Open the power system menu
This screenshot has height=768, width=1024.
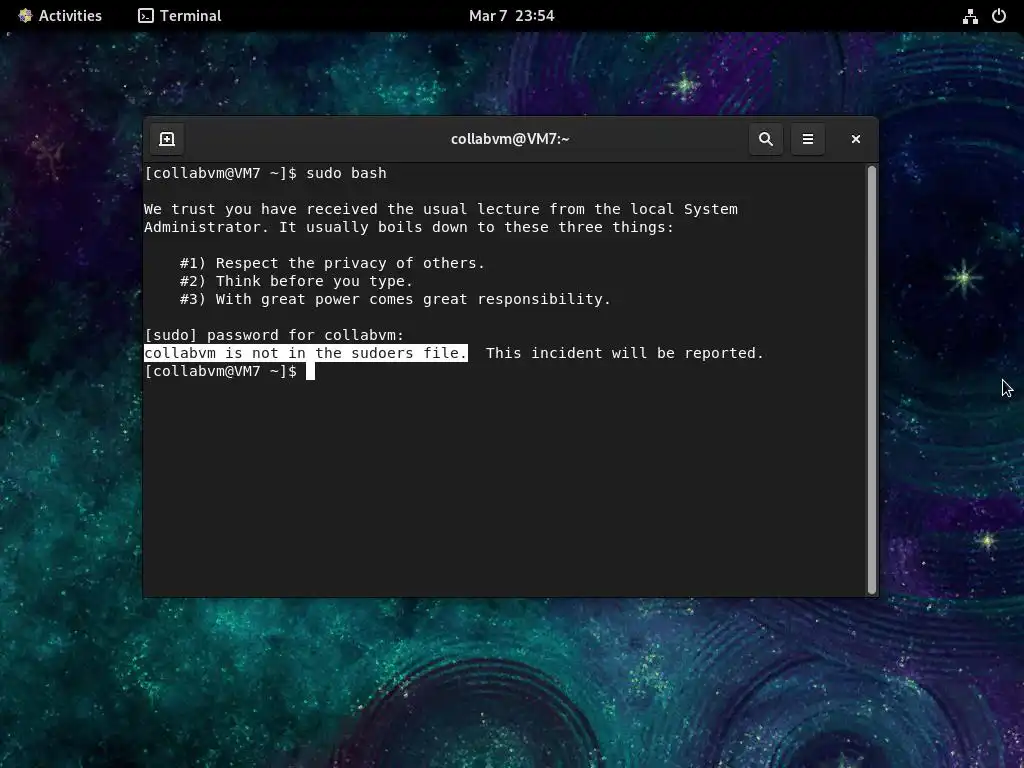(999, 16)
